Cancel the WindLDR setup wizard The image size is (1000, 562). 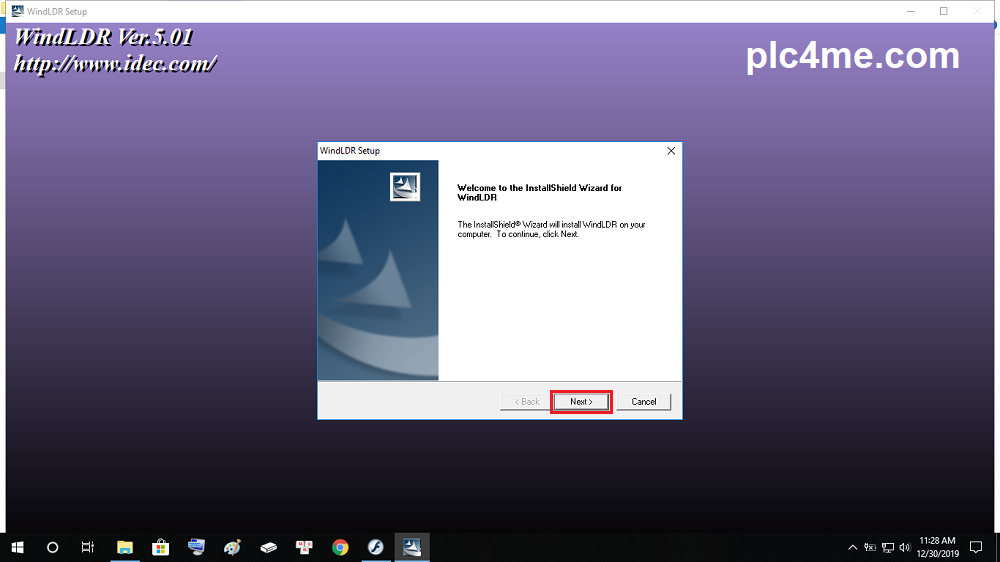(x=643, y=402)
